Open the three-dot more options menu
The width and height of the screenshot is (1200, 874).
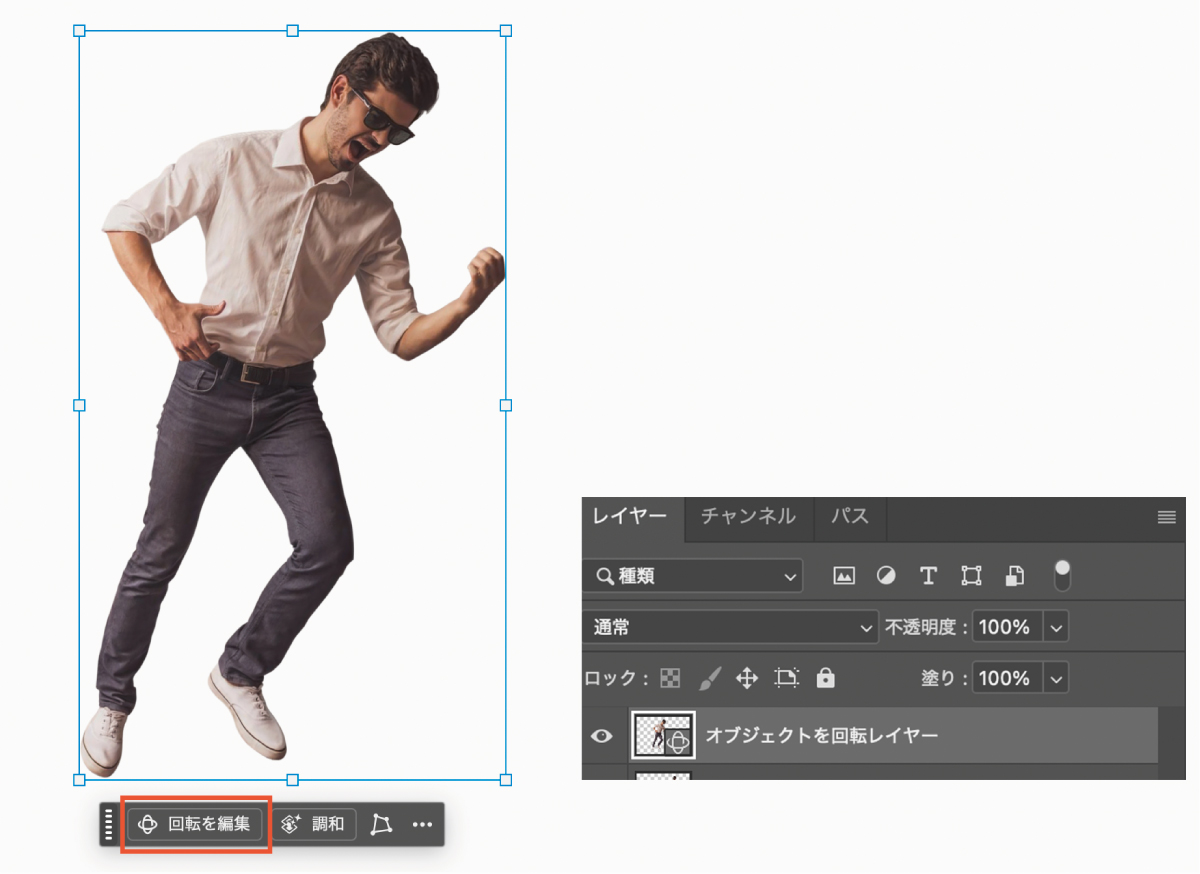(x=422, y=824)
